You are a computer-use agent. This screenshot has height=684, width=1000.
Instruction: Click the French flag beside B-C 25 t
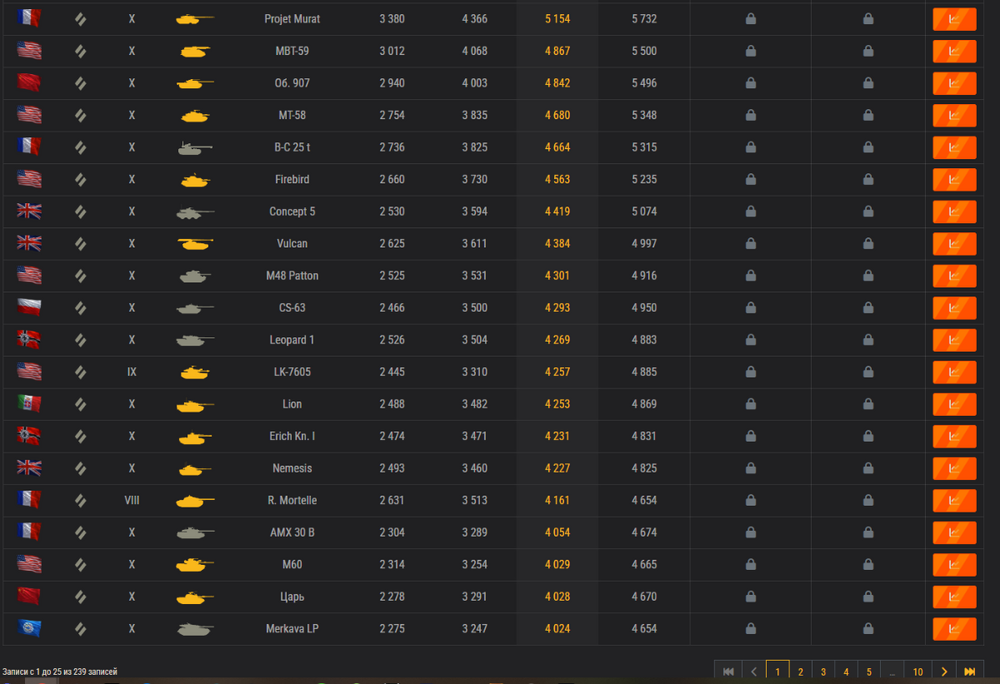[x=29, y=147]
